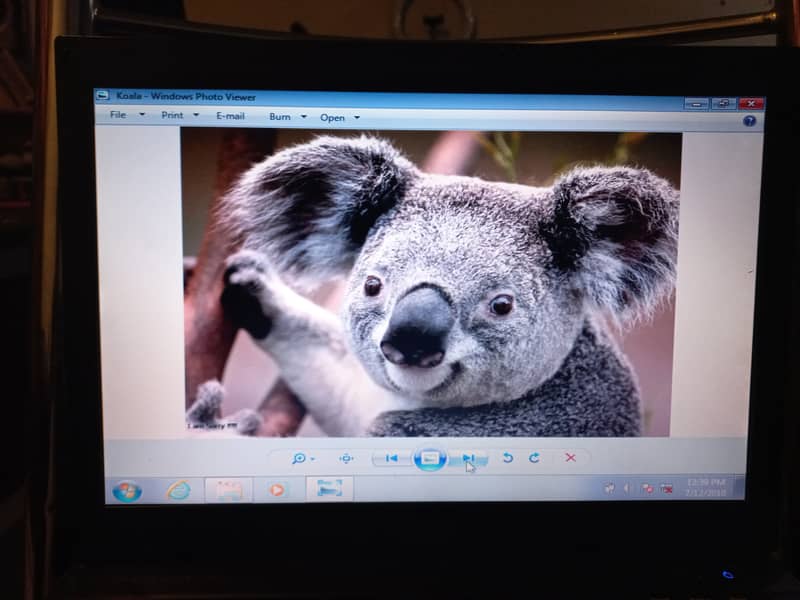Expand the Burn menu dropdown
The height and width of the screenshot is (600, 800).
tap(285, 117)
